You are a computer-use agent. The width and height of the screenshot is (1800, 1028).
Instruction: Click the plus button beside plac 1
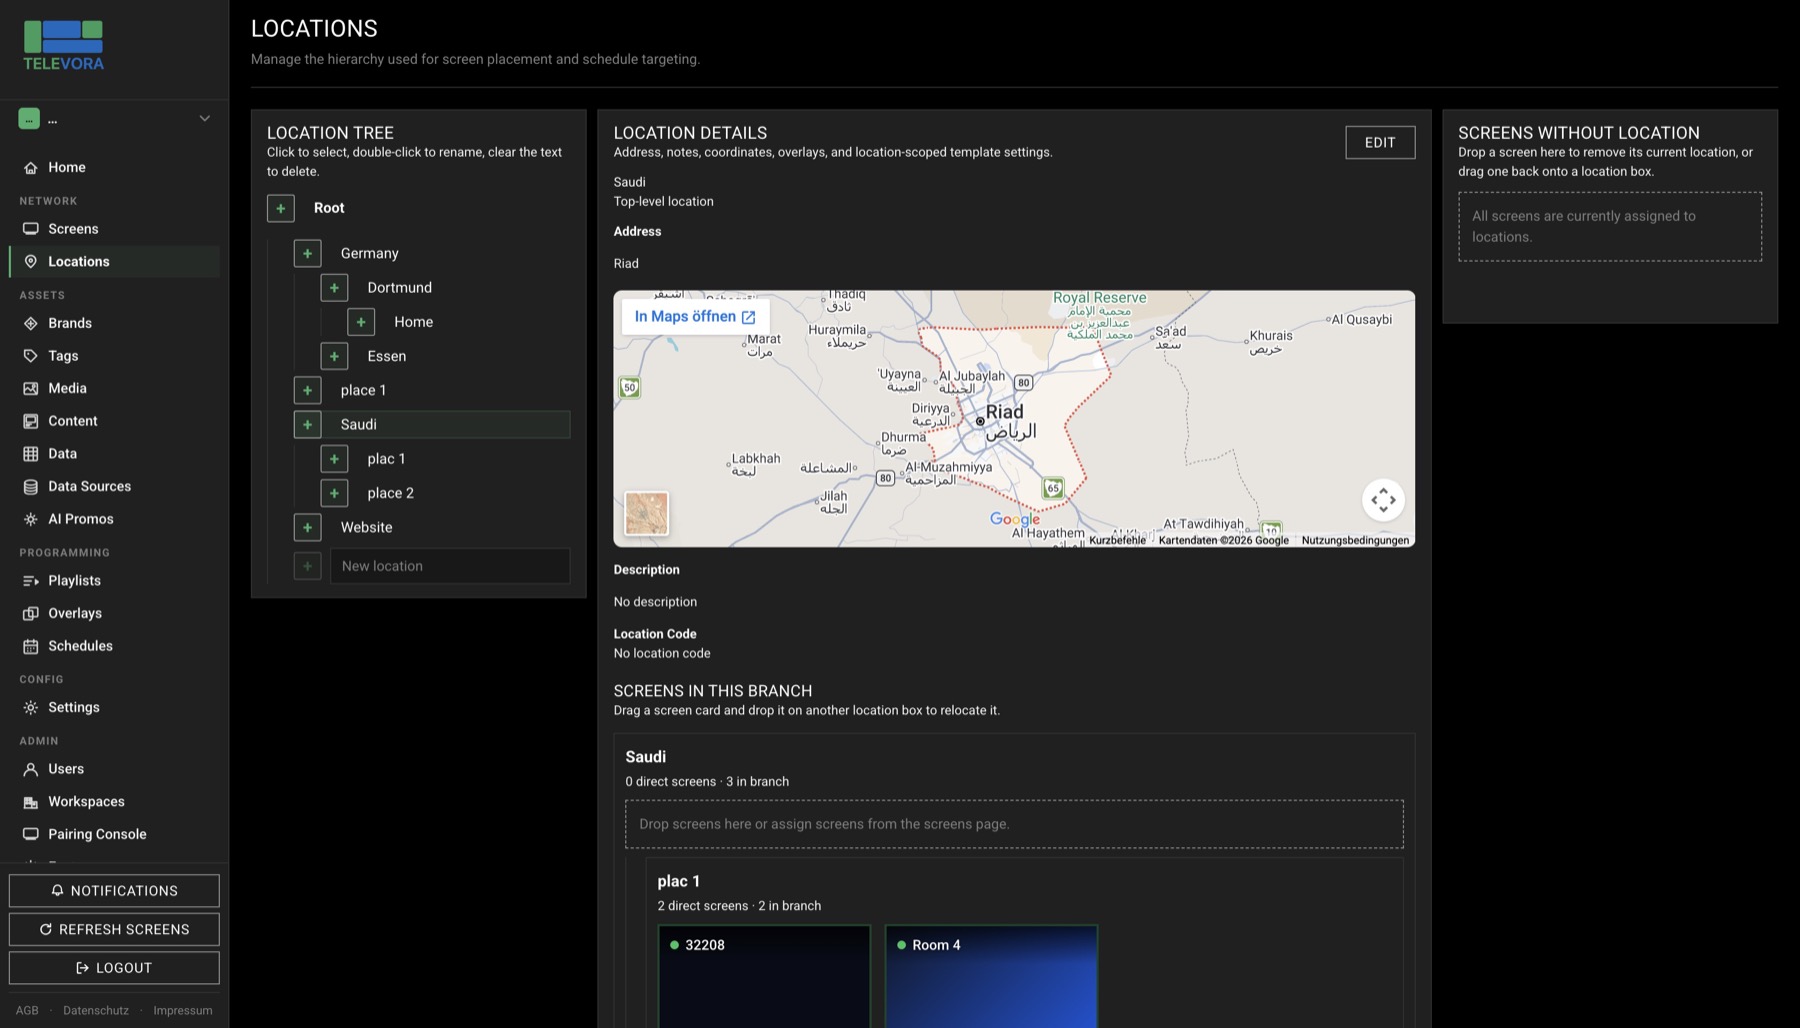tap(334, 459)
